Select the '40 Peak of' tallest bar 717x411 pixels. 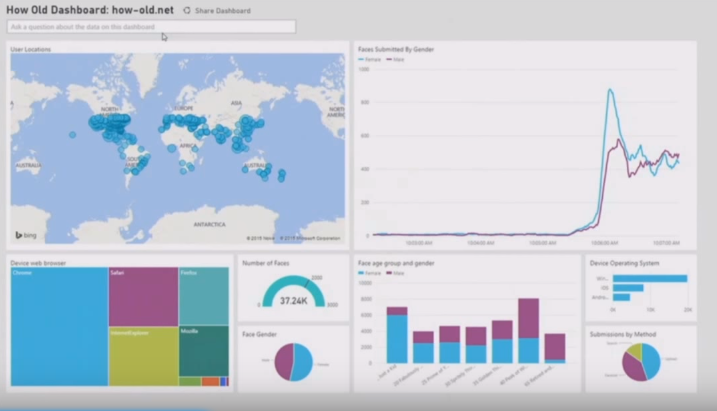528,331
